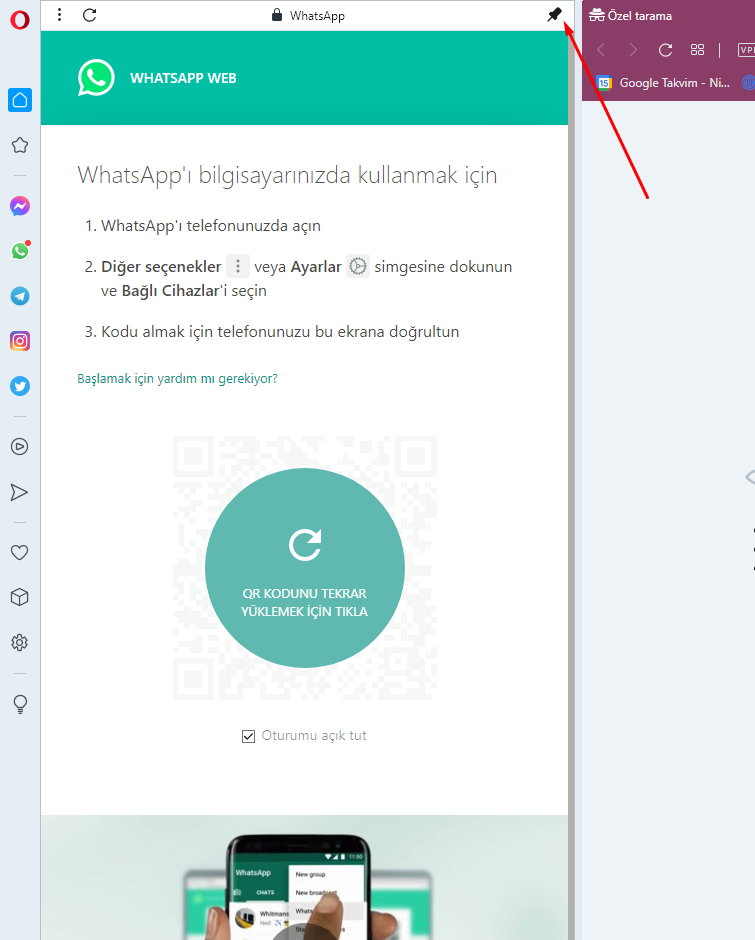Image resolution: width=755 pixels, height=940 pixels.
Task: Go back in the private browsing window
Action: point(601,50)
